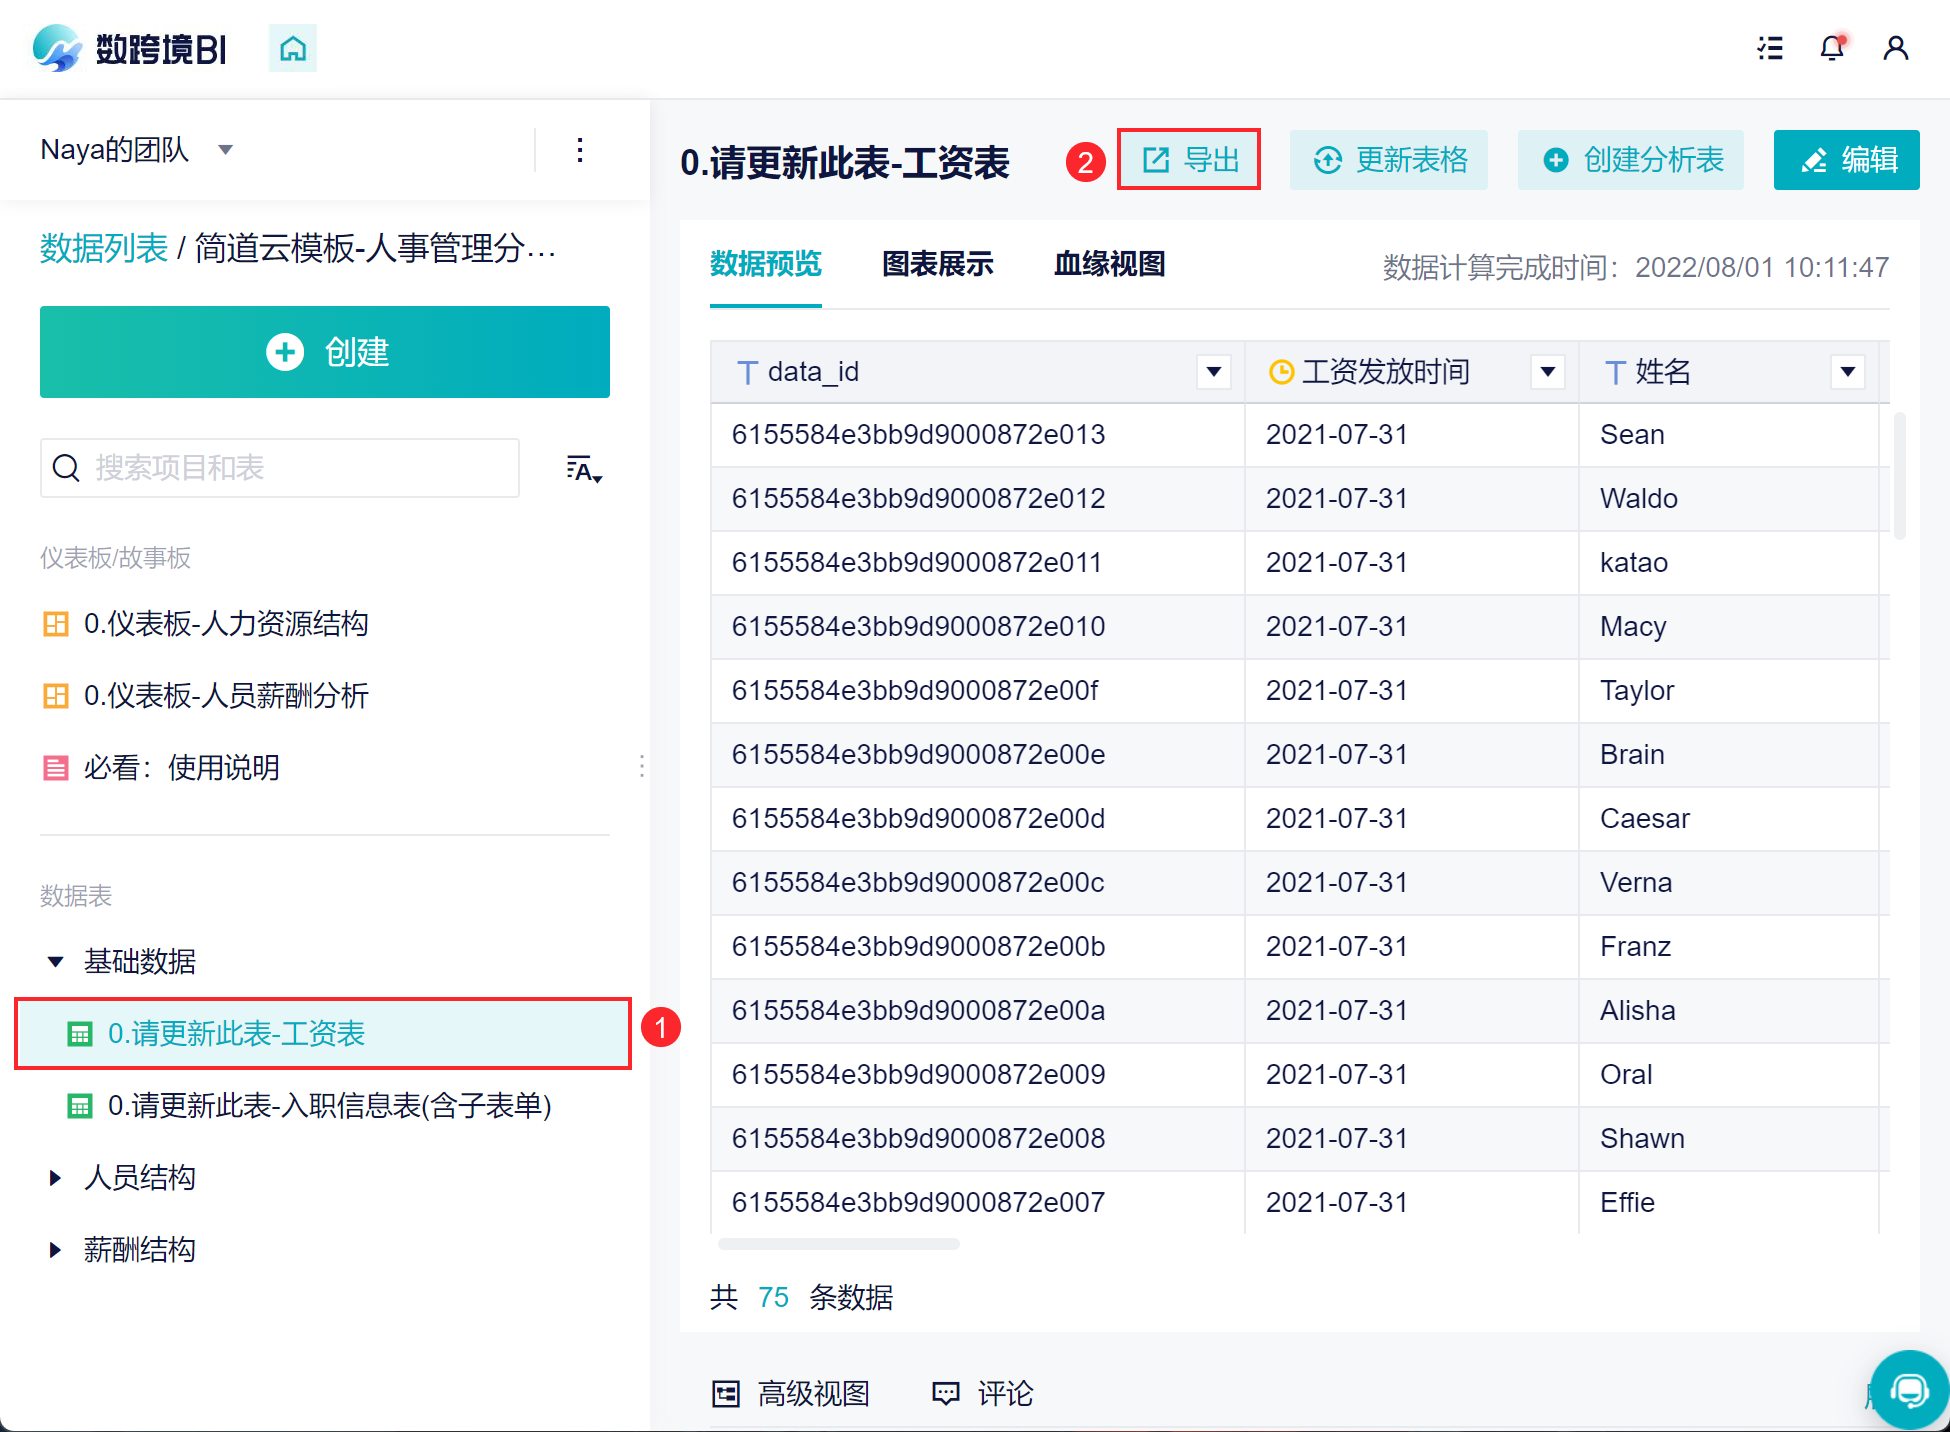Click the home icon in header
The image size is (1950, 1432).
click(x=293, y=48)
